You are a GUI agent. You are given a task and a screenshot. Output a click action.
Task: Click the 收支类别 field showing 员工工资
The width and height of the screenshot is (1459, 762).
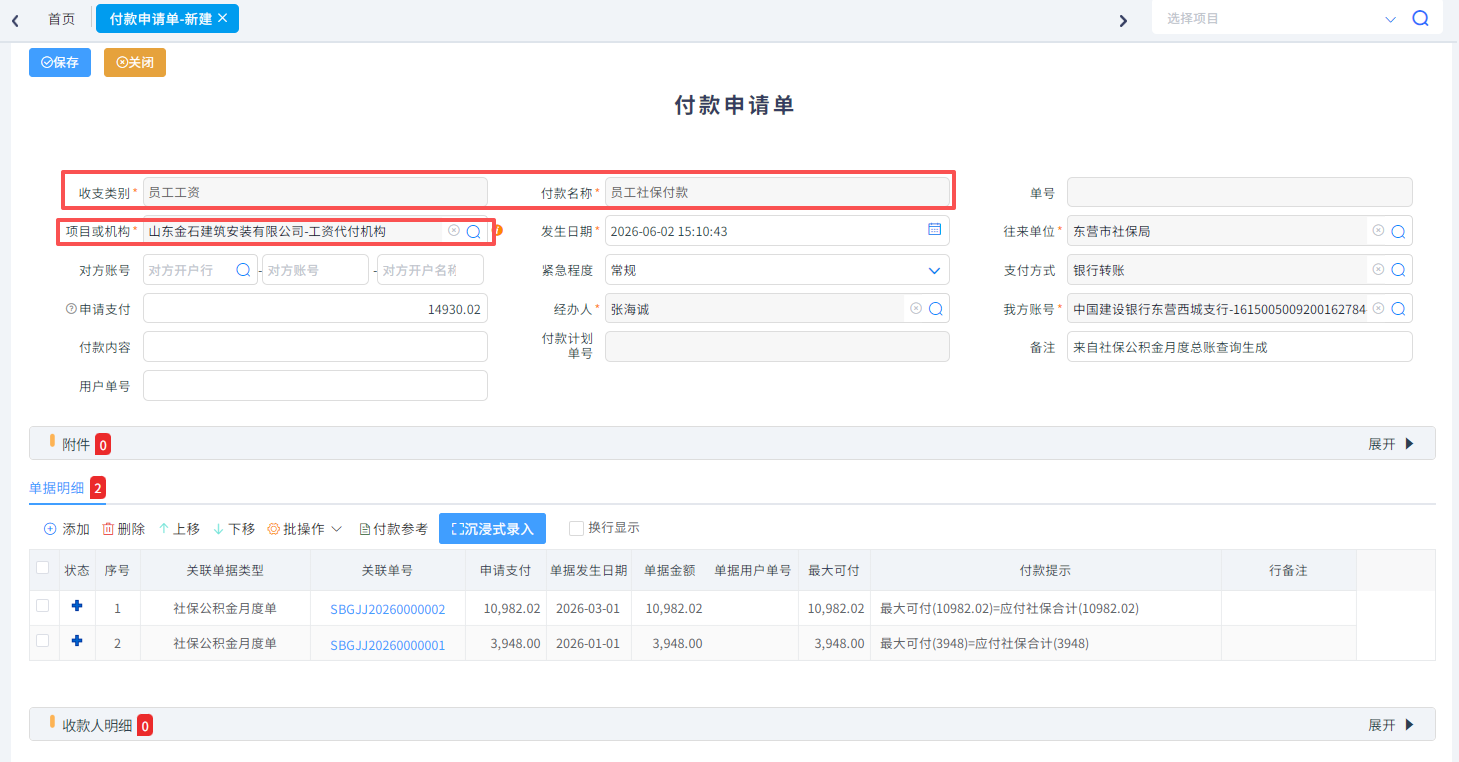click(x=315, y=192)
